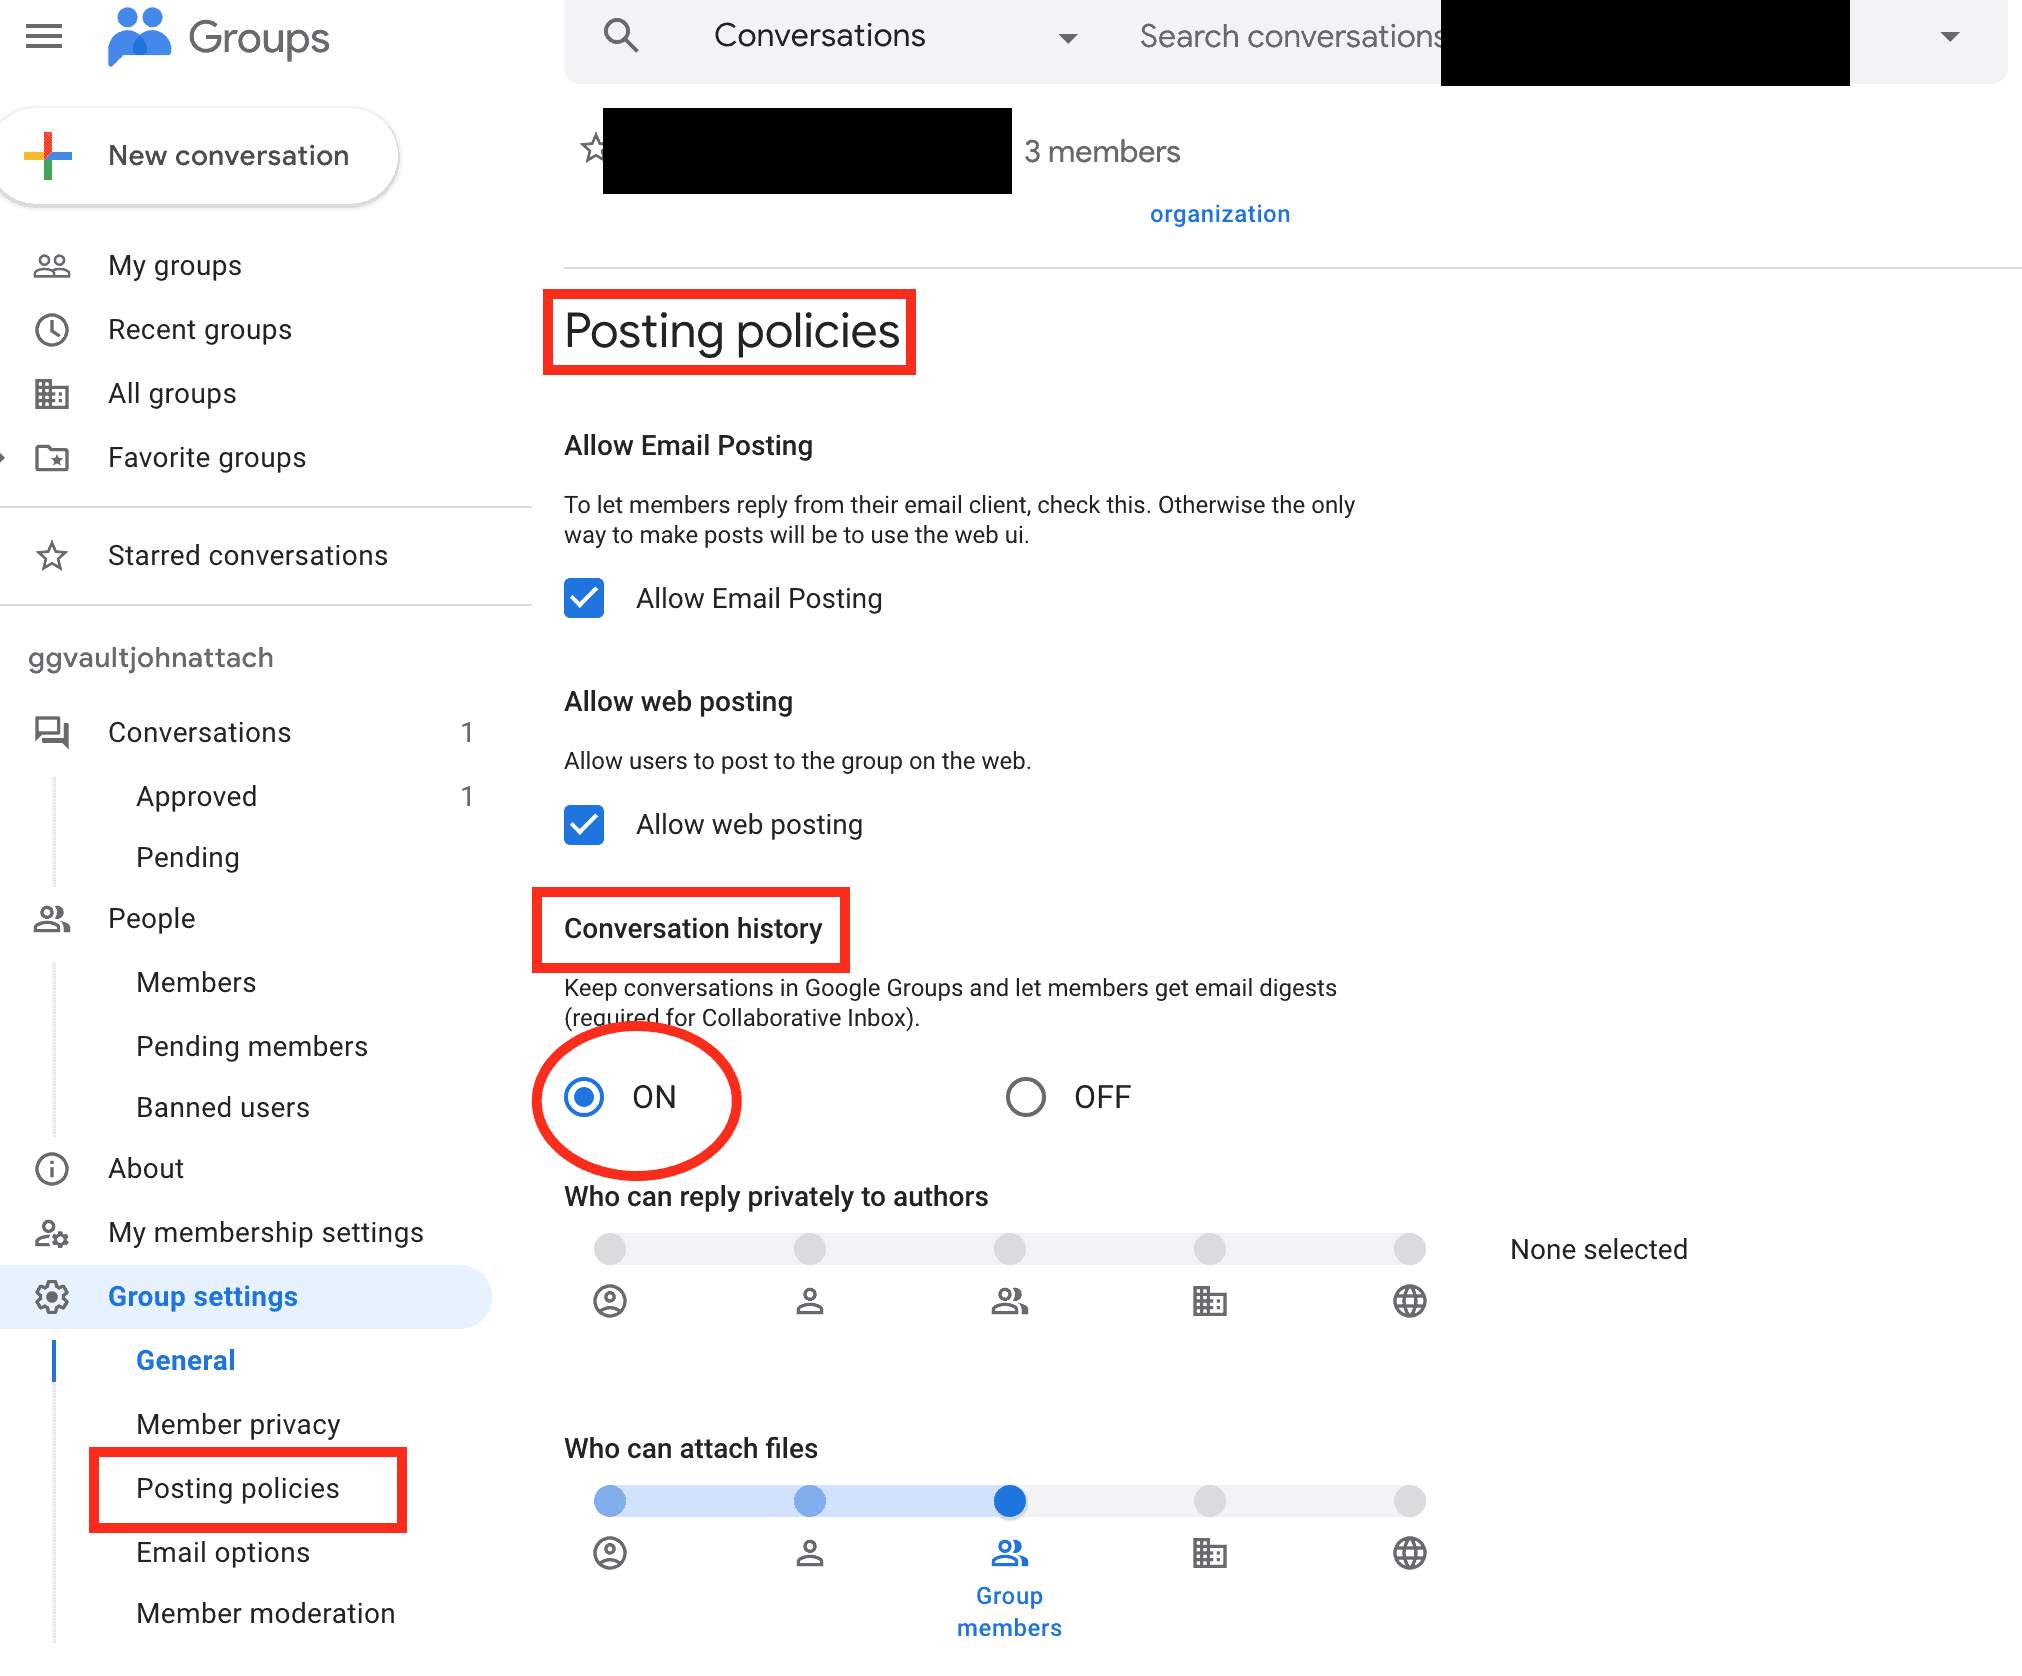This screenshot has width=2022, height=1676.
Task: Select General under Group settings
Action: (186, 1361)
